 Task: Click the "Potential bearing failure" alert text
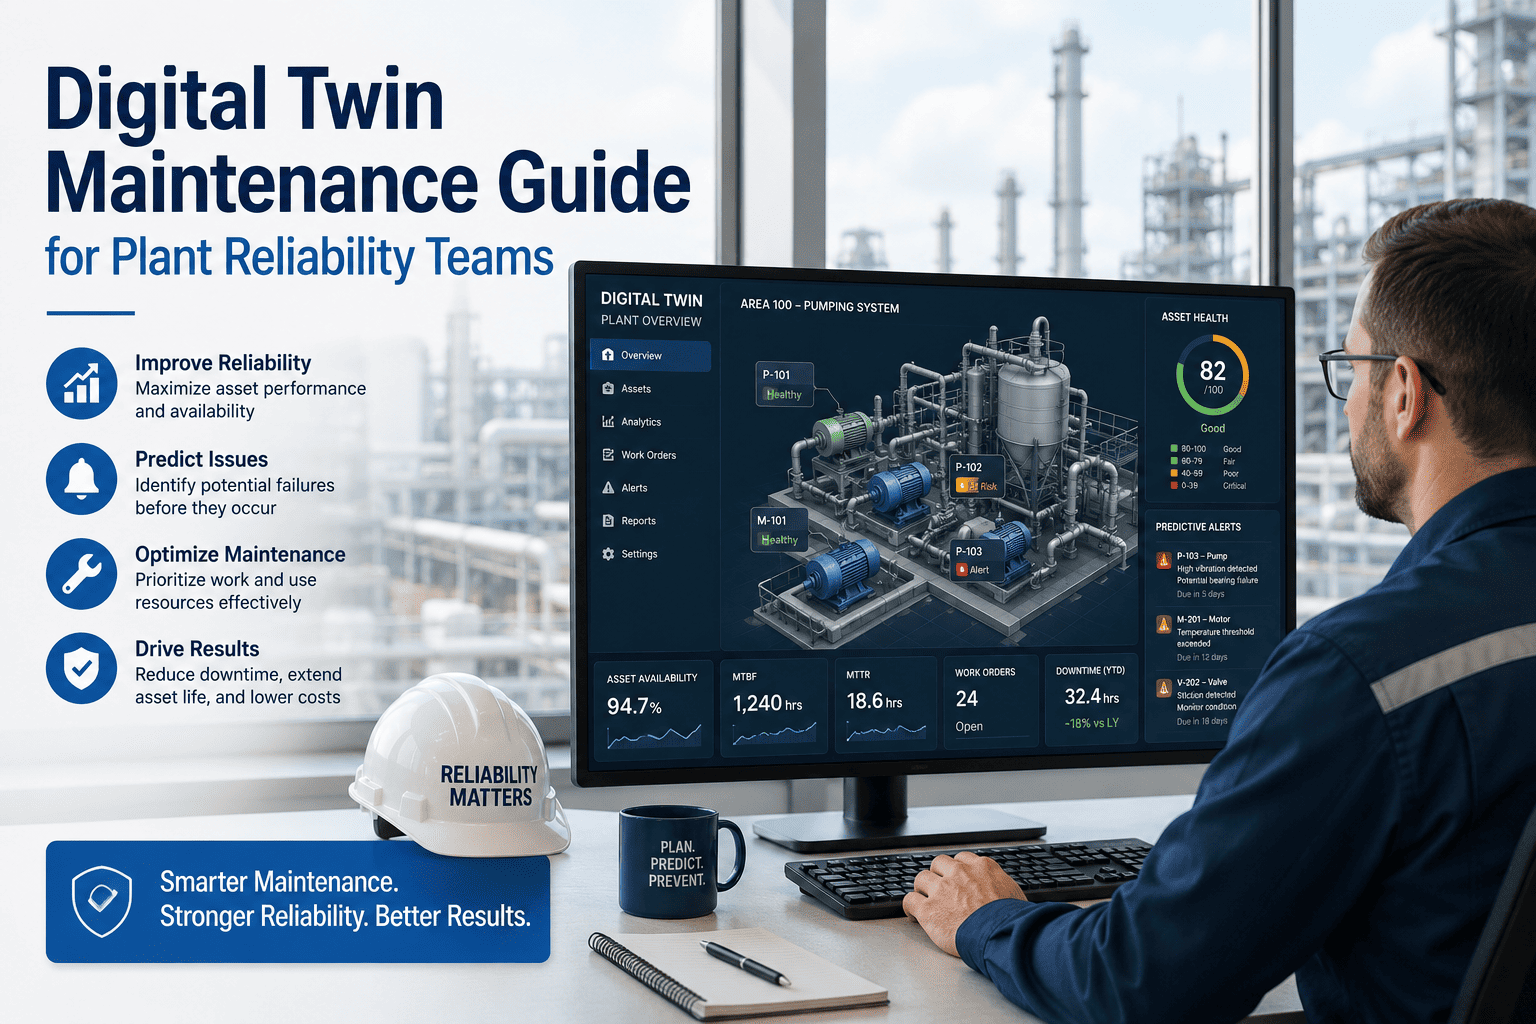[x=1217, y=580]
